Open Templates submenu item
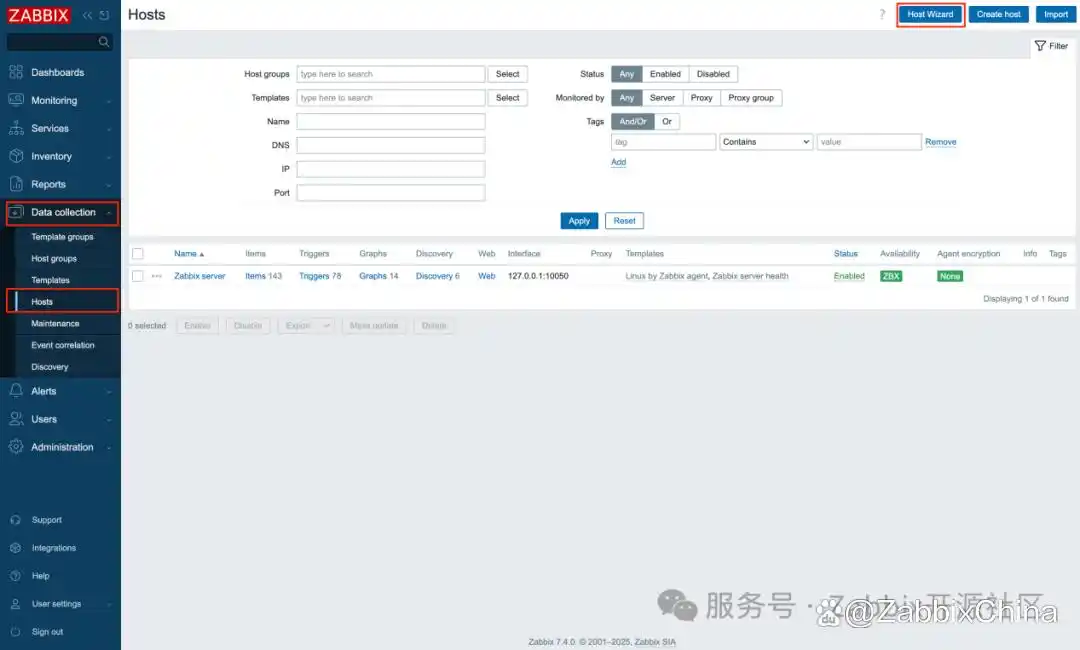The image size is (1080, 650). click(50, 280)
